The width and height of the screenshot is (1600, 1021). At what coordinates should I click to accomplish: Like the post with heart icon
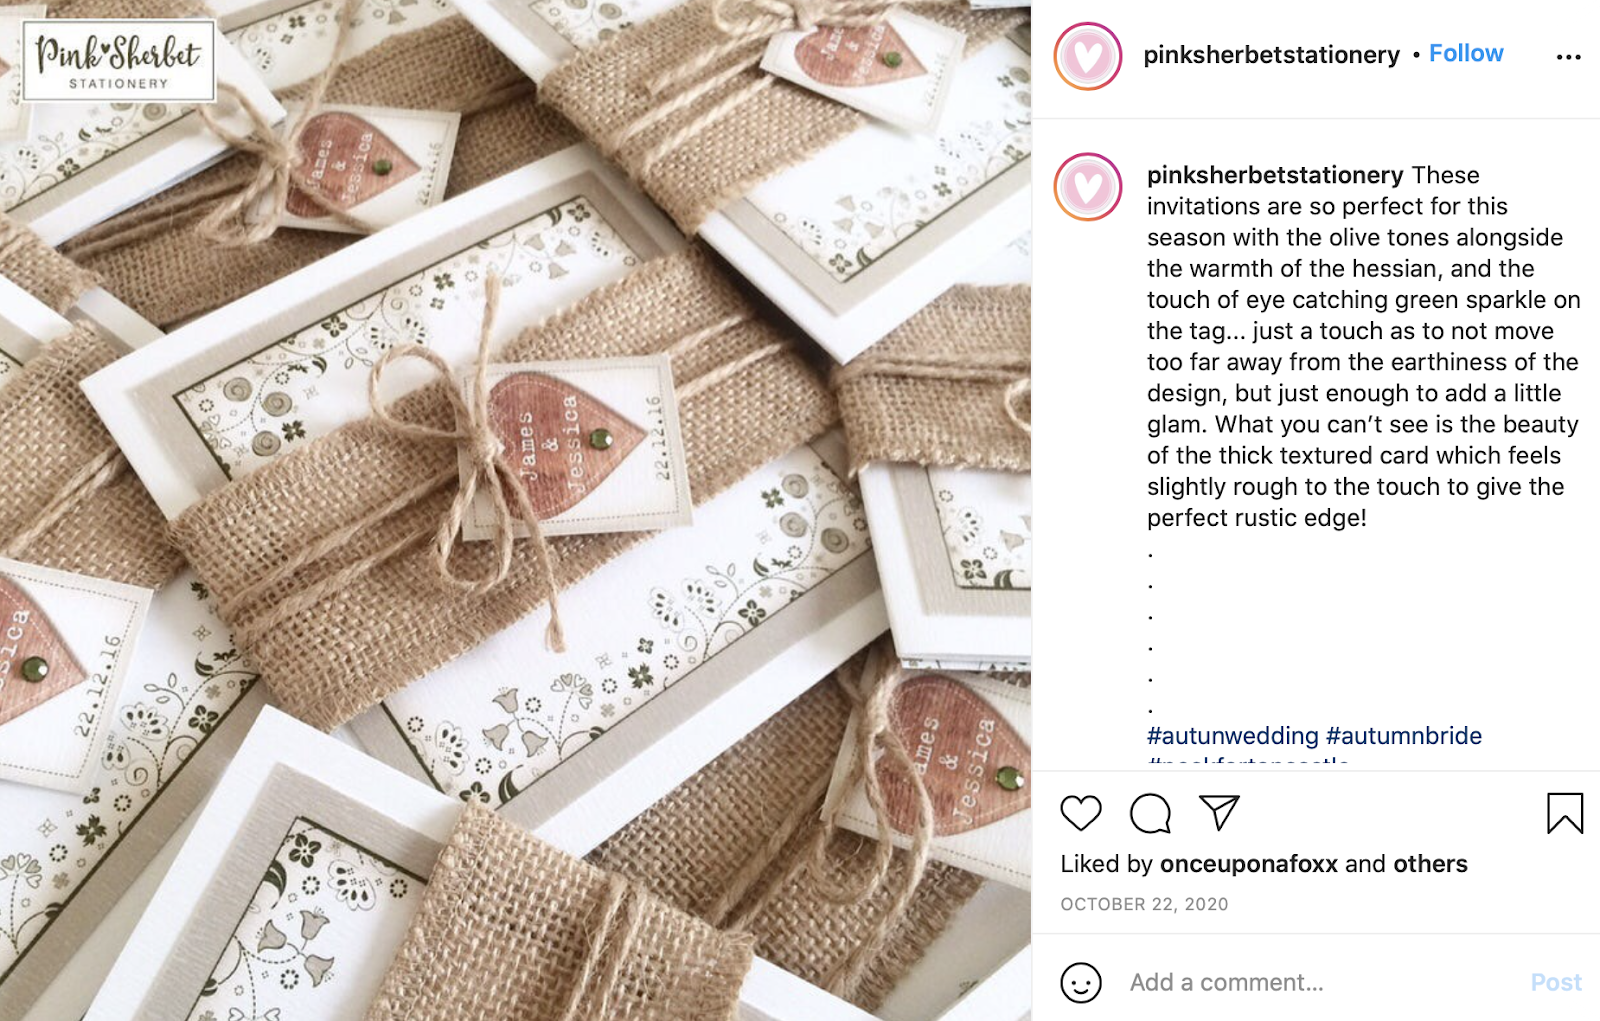[1081, 813]
